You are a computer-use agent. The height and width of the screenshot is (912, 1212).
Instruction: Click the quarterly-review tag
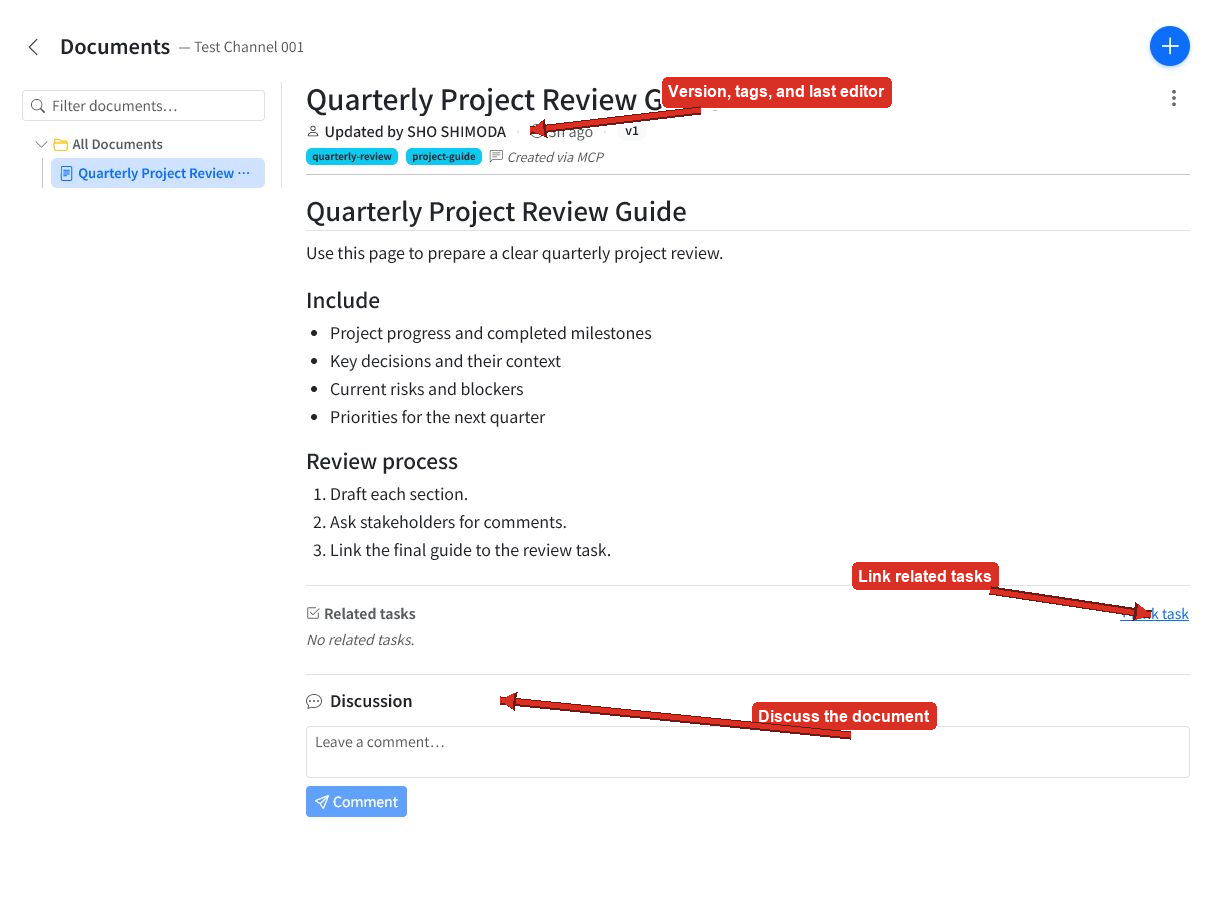coord(352,156)
